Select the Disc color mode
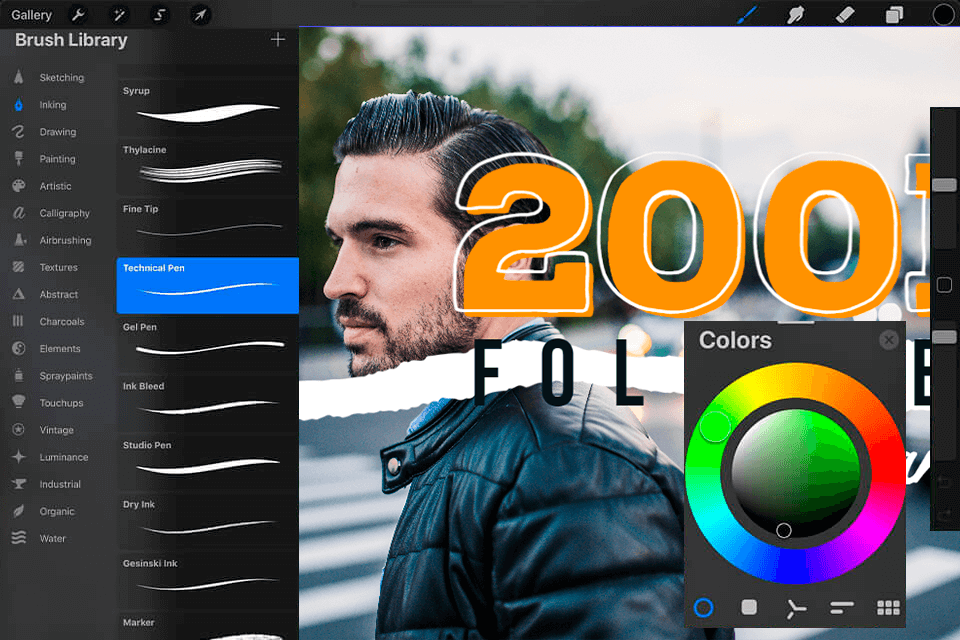The height and width of the screenshot is (640, 960). pos(703,607)
